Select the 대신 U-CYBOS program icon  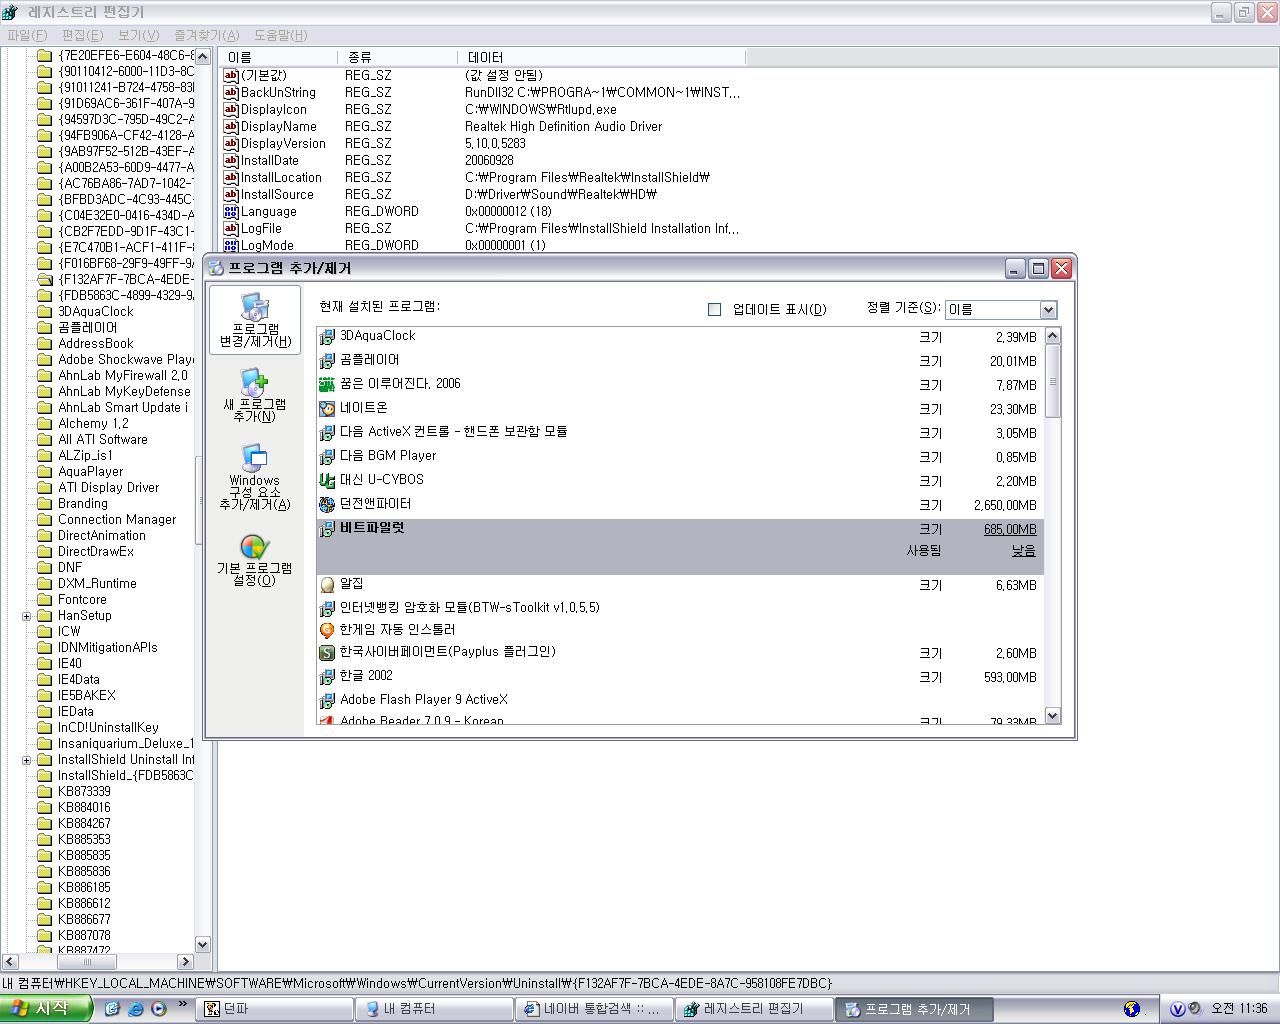point(327,481)
